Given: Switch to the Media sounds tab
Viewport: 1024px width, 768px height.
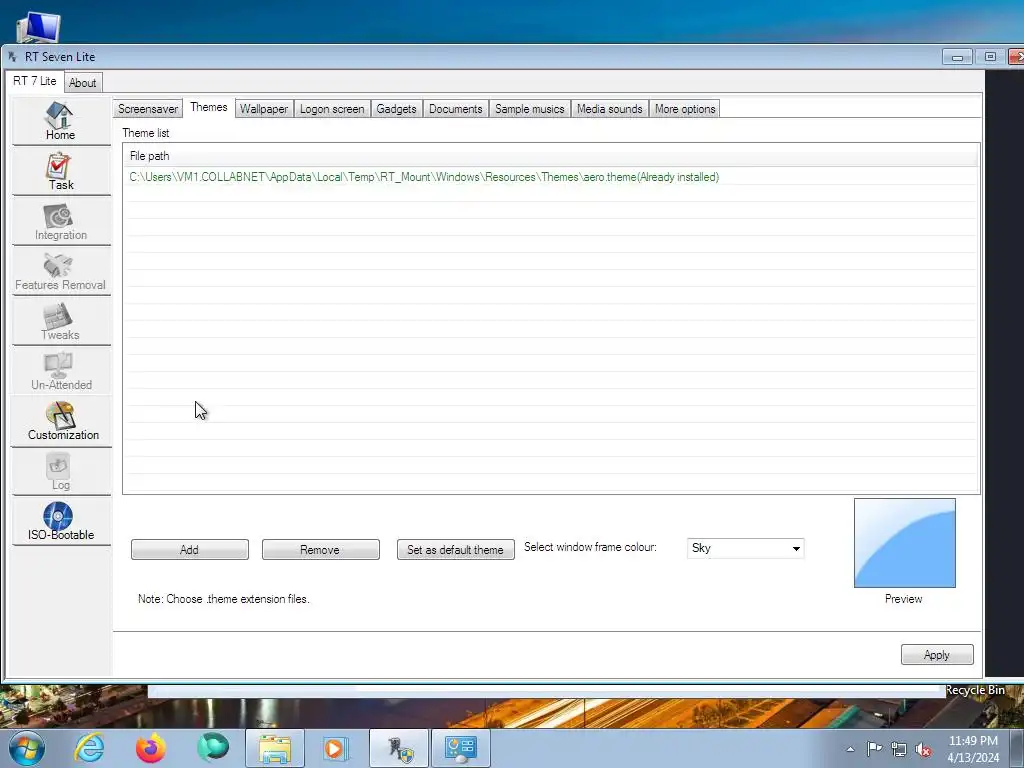Looking at the screenshot, I should point(609,109).
